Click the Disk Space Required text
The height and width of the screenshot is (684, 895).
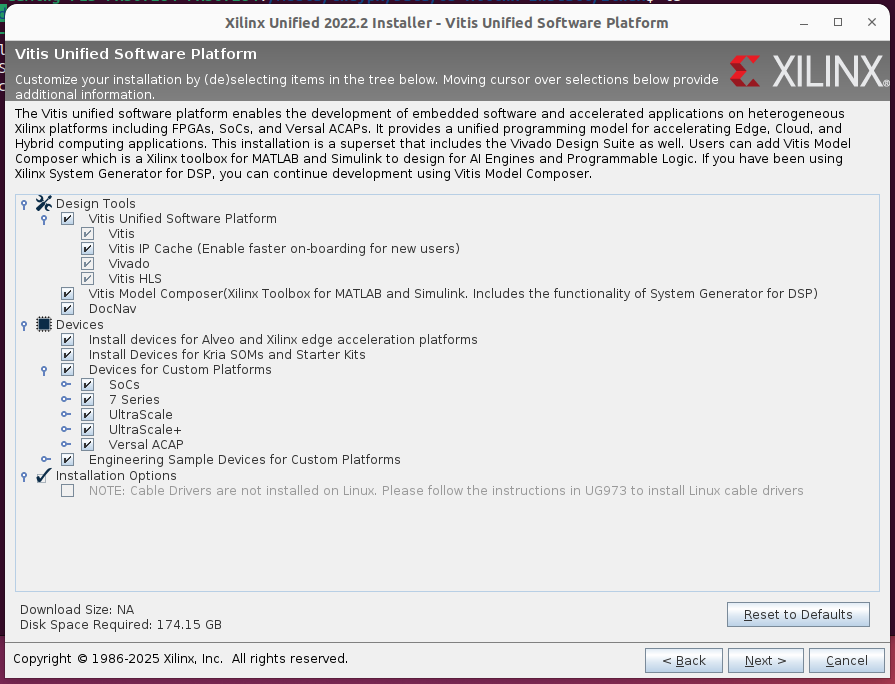[120, 625]
